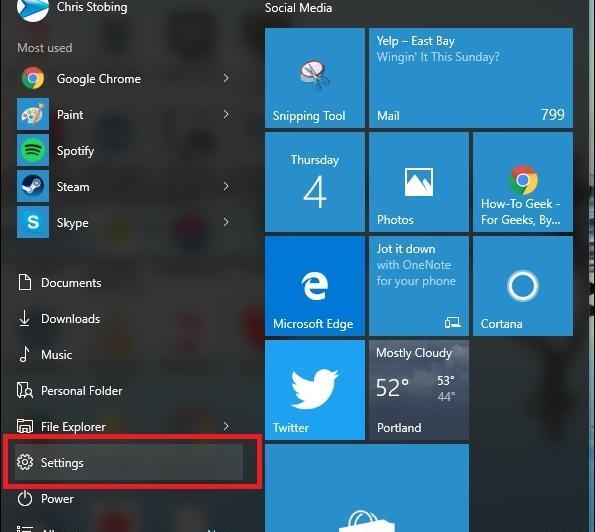Open the Jot it down OneNote tile
The image size is (595, 532).
click(419, 286)
